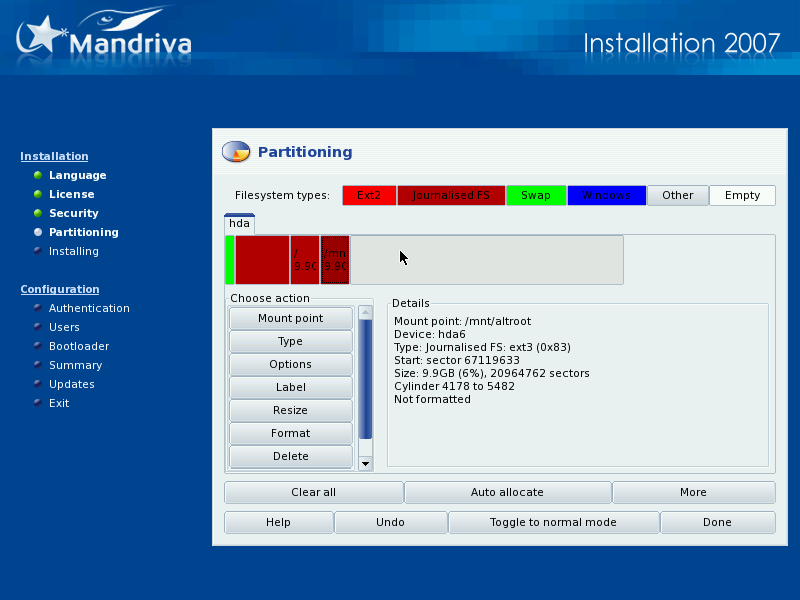Image resolution: width=800 pixels, height=600 pixels.
Task: Delete the selected partition
Action: point(291,456)
